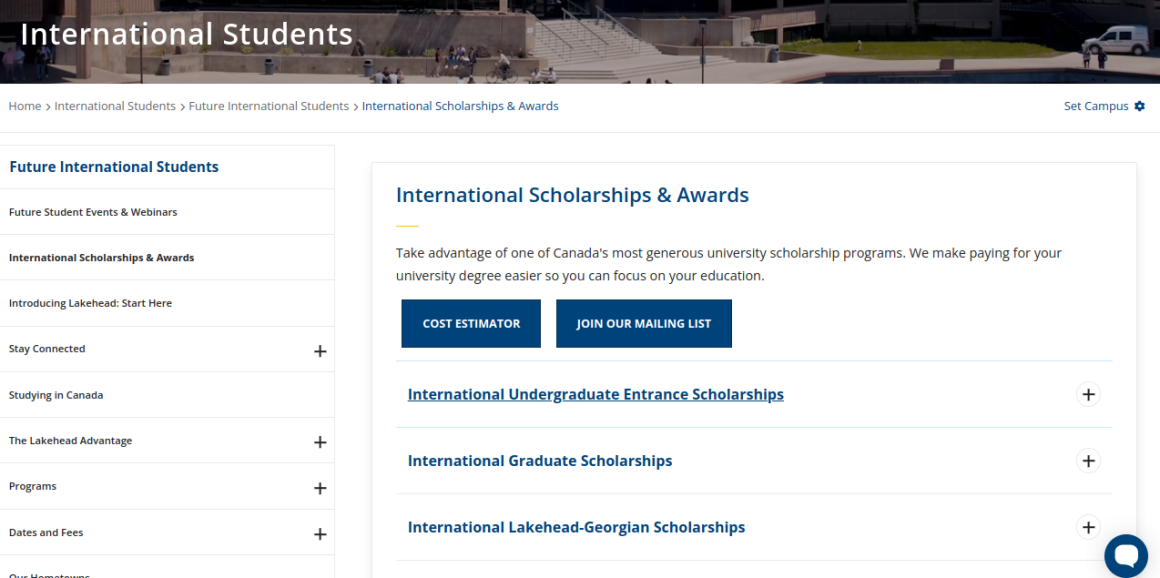Open Future Student Events & Webinars page
This screenshot has height=578, width=1160.
click(x=92, y=212)
